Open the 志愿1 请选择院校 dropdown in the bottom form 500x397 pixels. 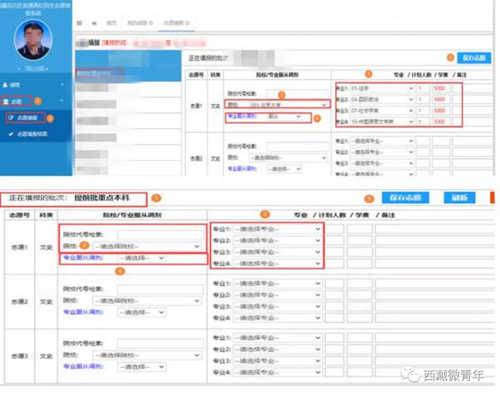[x=147, y=246]
